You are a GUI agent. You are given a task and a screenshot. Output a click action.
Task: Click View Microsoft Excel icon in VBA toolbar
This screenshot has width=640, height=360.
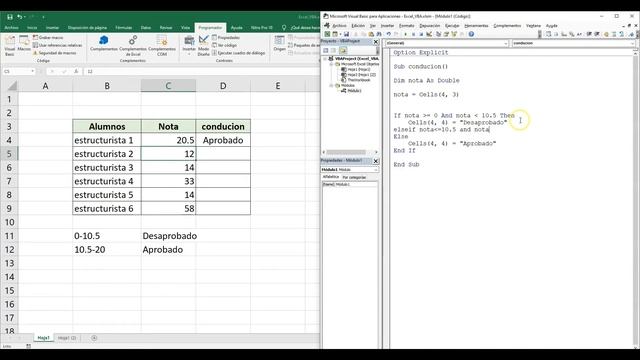click(327, 34)
